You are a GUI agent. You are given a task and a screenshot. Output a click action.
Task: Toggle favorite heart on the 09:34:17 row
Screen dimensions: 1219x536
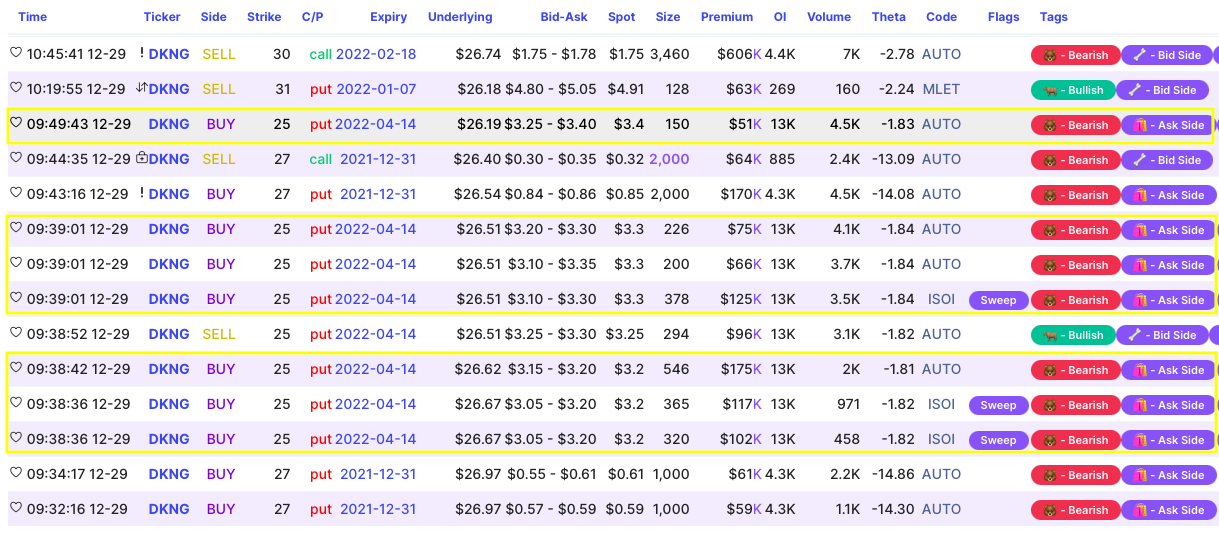15,472
